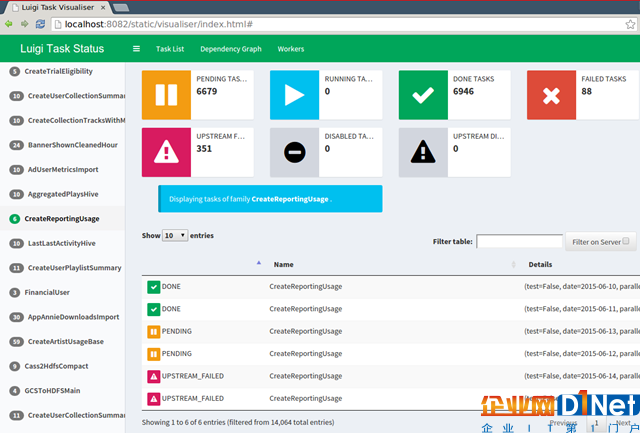Image resolution: width=640 pixels, height=433 pixels.
Task: Click details text for date=2015-06-13
Action: click(x=582, y=331)
